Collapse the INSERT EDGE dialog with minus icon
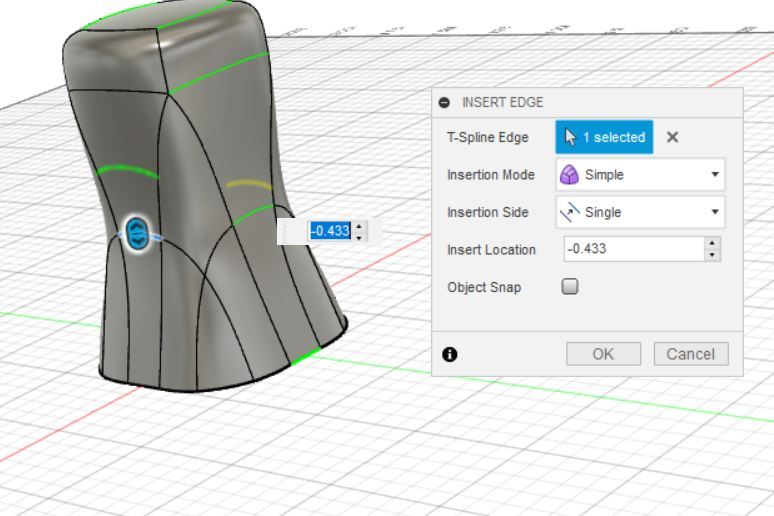The width and height of the screenshot is (774, 516). pos(444,103)
